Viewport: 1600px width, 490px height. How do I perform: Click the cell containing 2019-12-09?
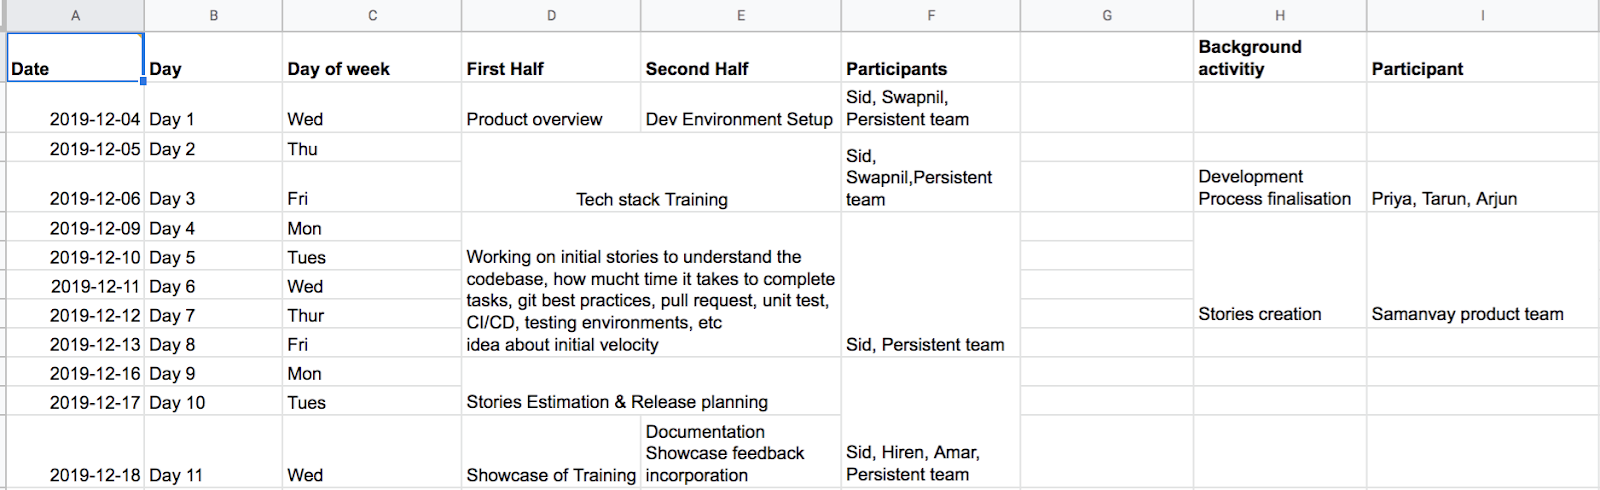tap(76, 227)
